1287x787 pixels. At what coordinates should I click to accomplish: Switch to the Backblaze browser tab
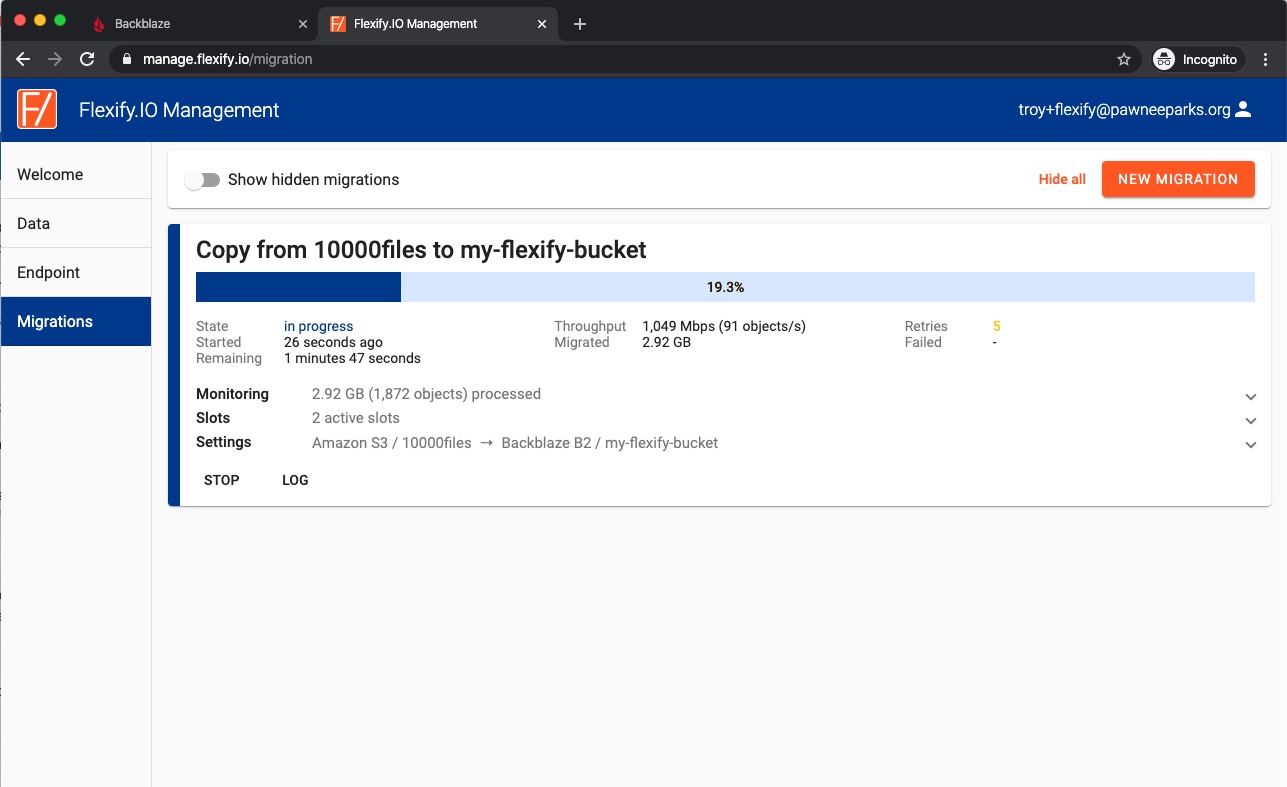click(199, 24)
